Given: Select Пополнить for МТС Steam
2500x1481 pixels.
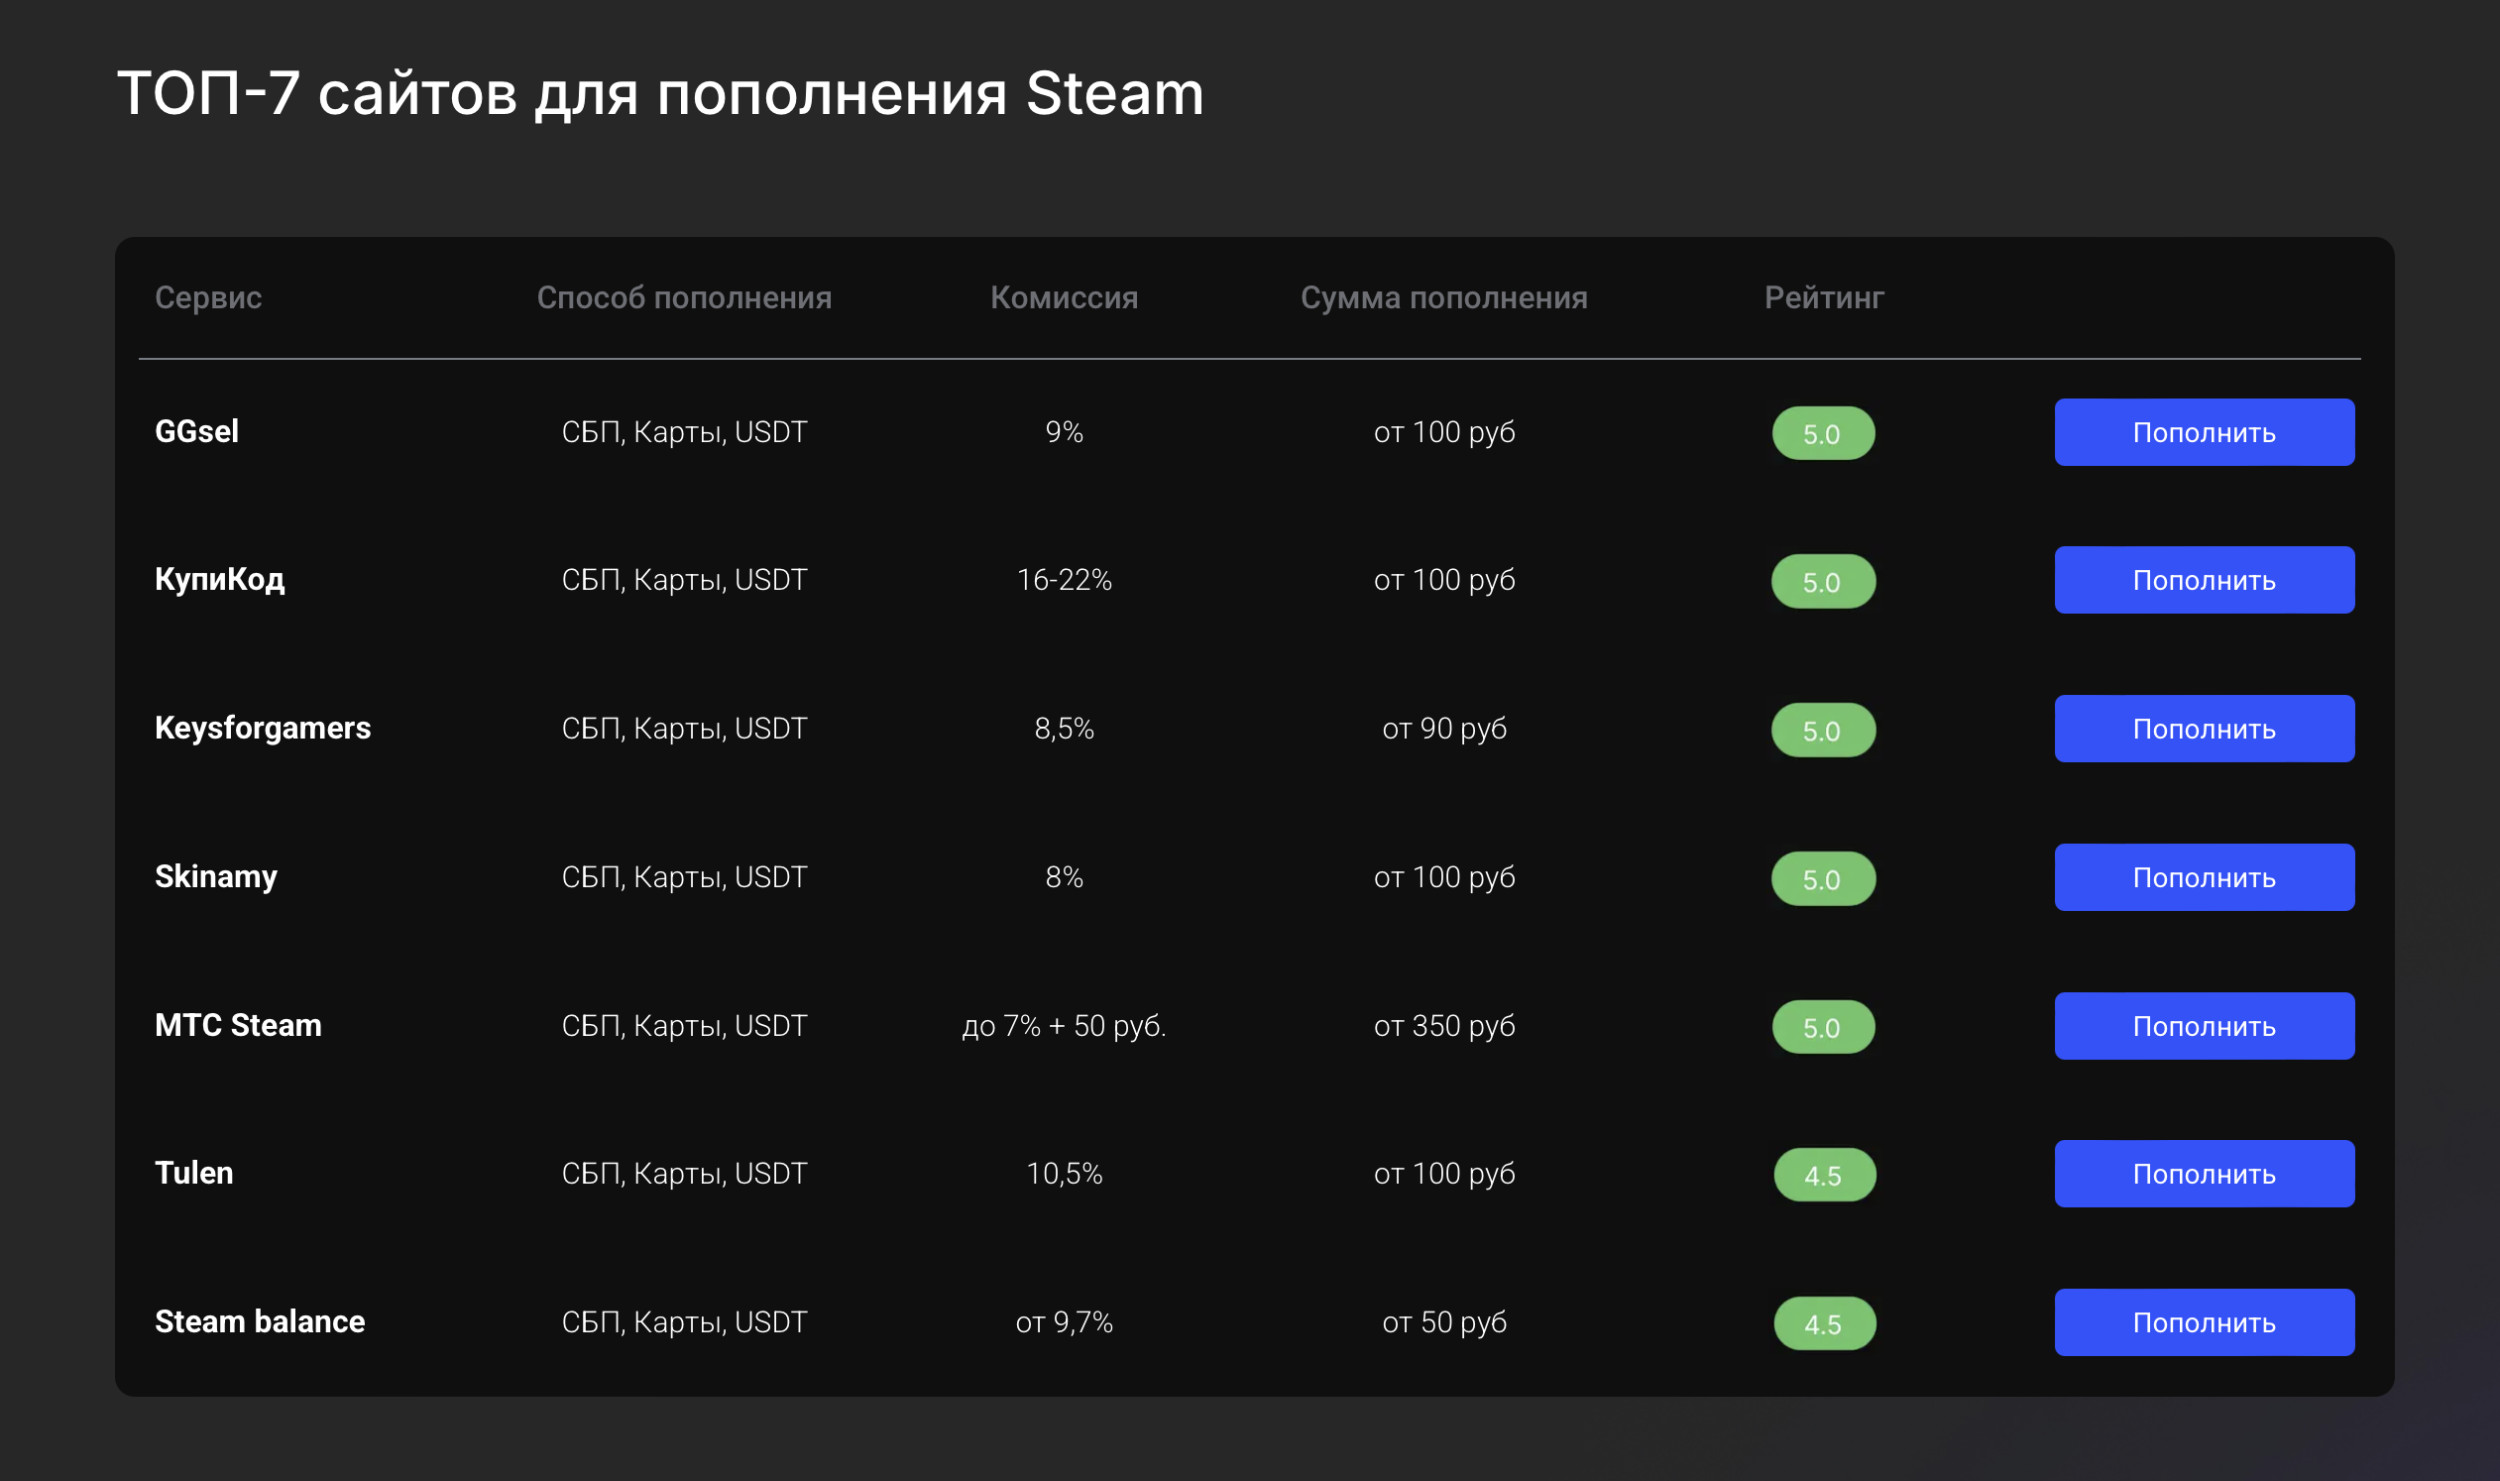Looking at the screenshot, I should (2203, 1026).
